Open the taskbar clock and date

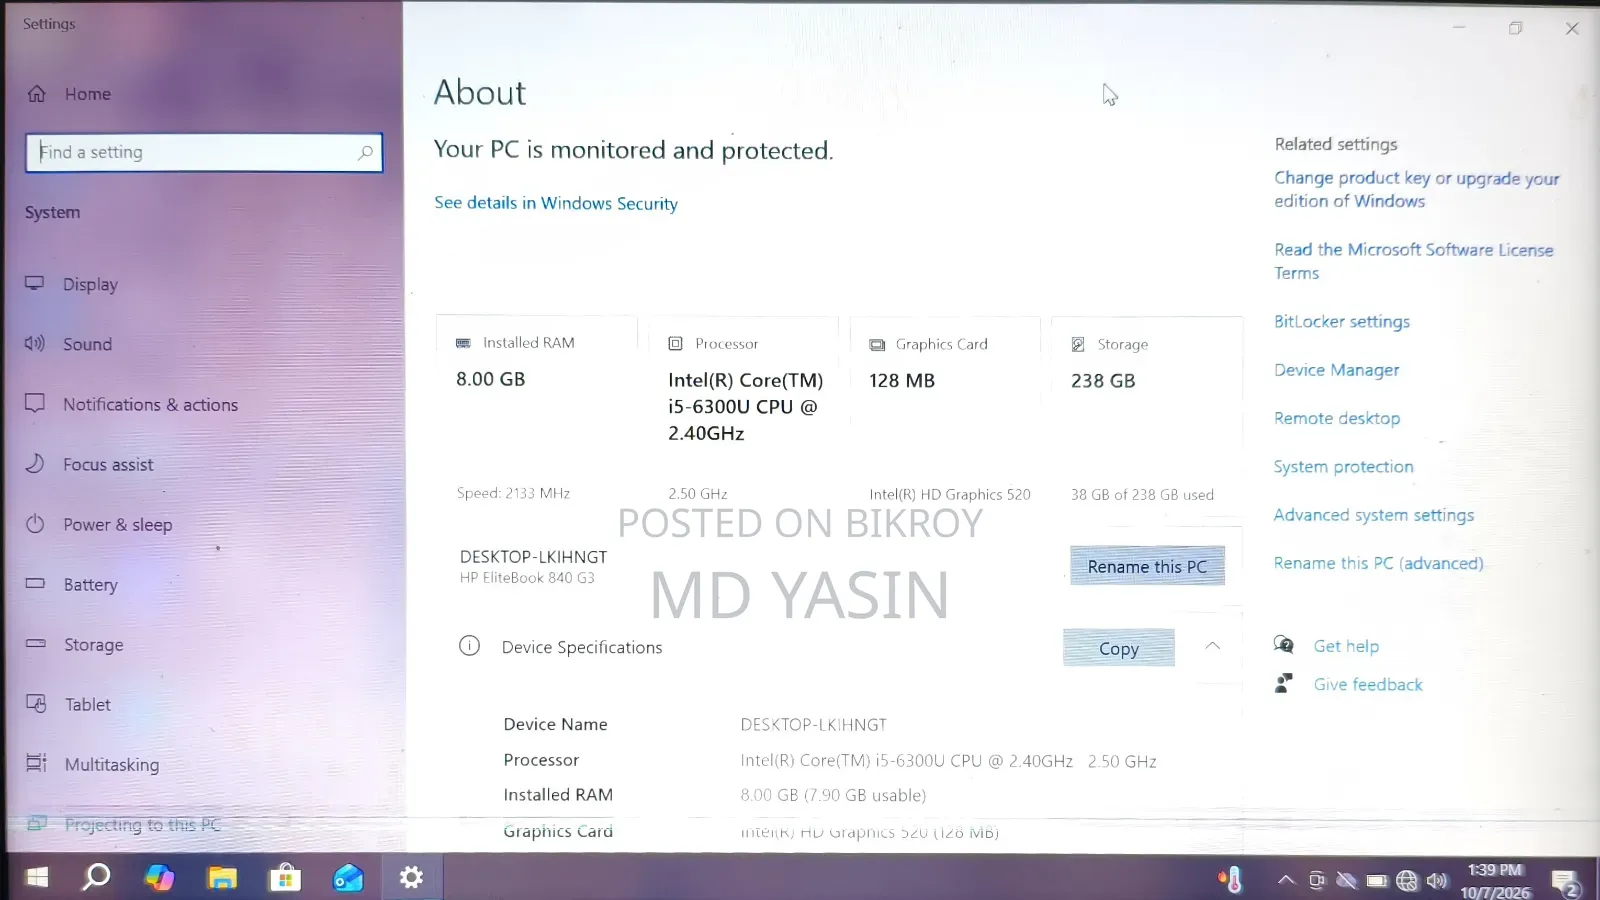(x=1495, y=881)
